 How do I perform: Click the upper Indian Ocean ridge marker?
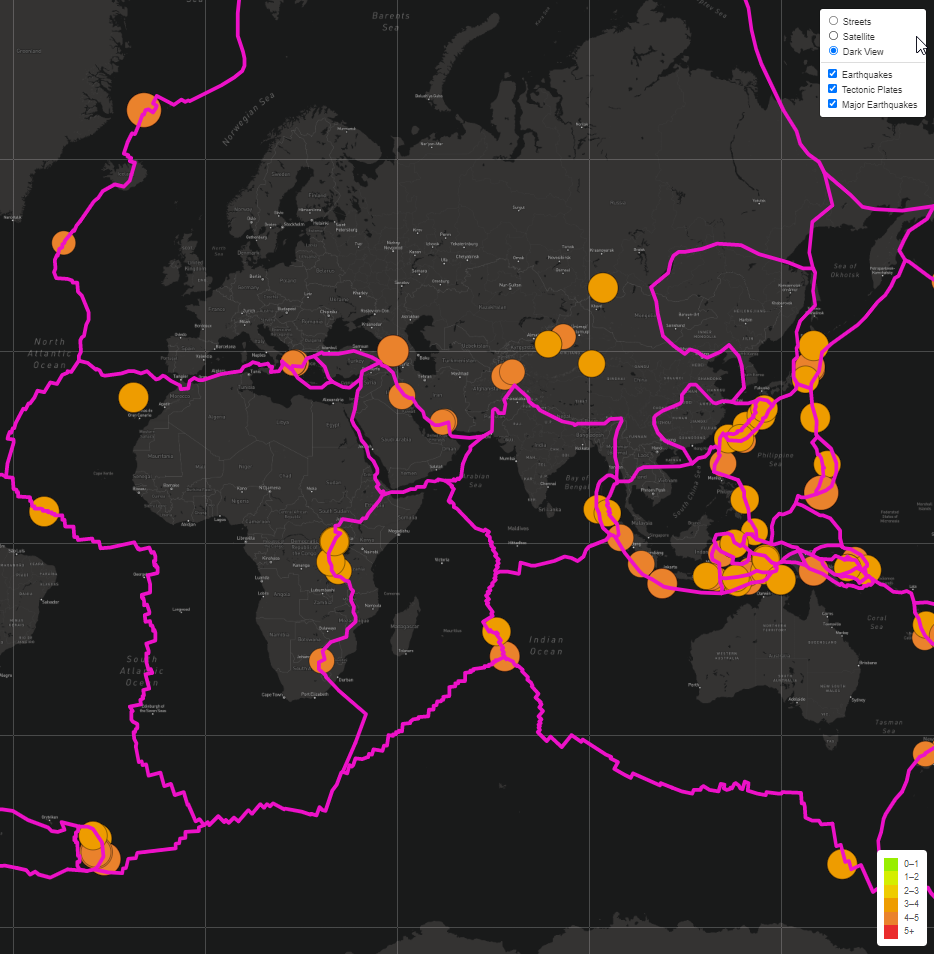(496, 631)
